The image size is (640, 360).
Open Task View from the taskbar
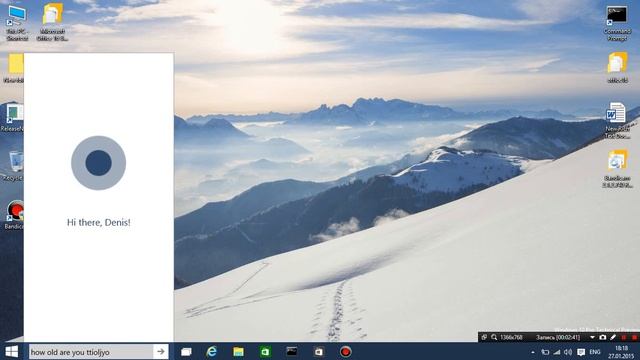point(186,351)
